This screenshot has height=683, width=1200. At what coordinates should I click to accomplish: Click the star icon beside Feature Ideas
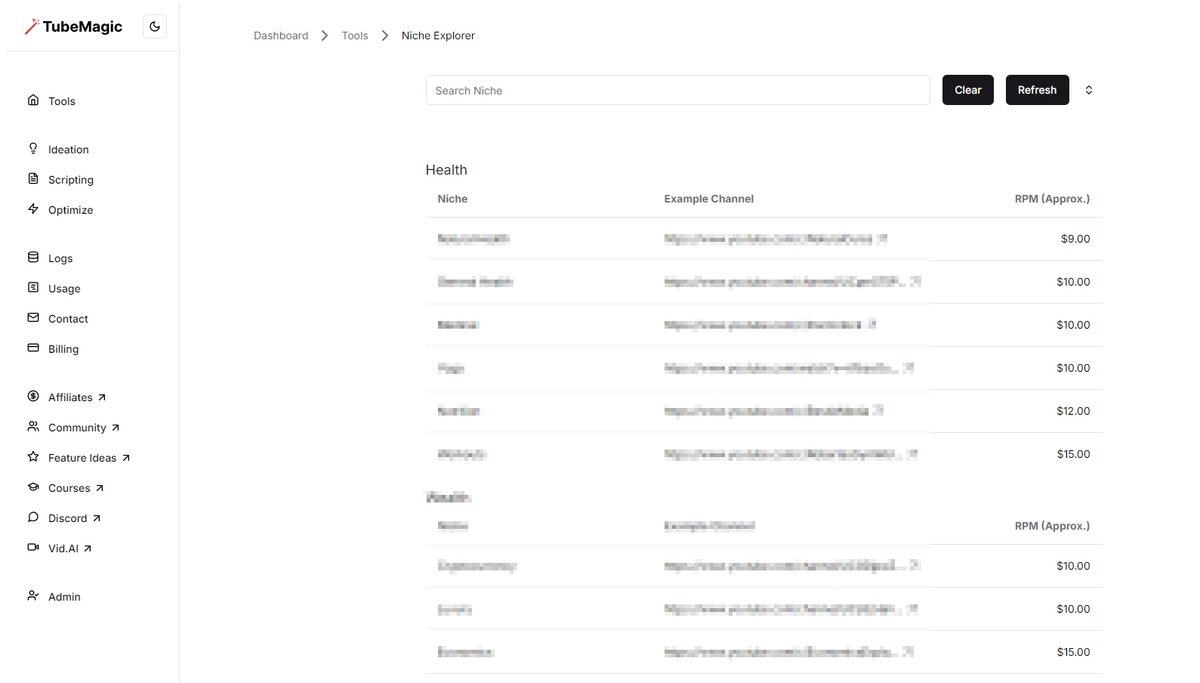(33, 457)
